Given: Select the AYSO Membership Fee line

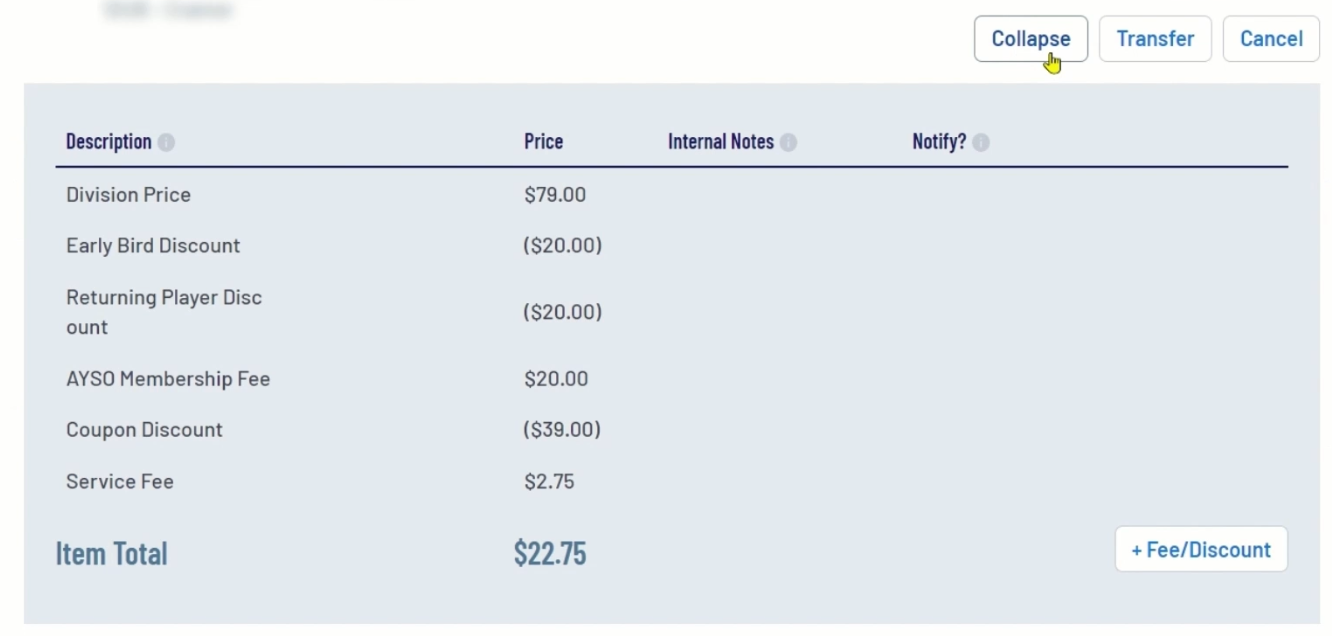Looking at the screenshot, I should click(x=168, y=379).
